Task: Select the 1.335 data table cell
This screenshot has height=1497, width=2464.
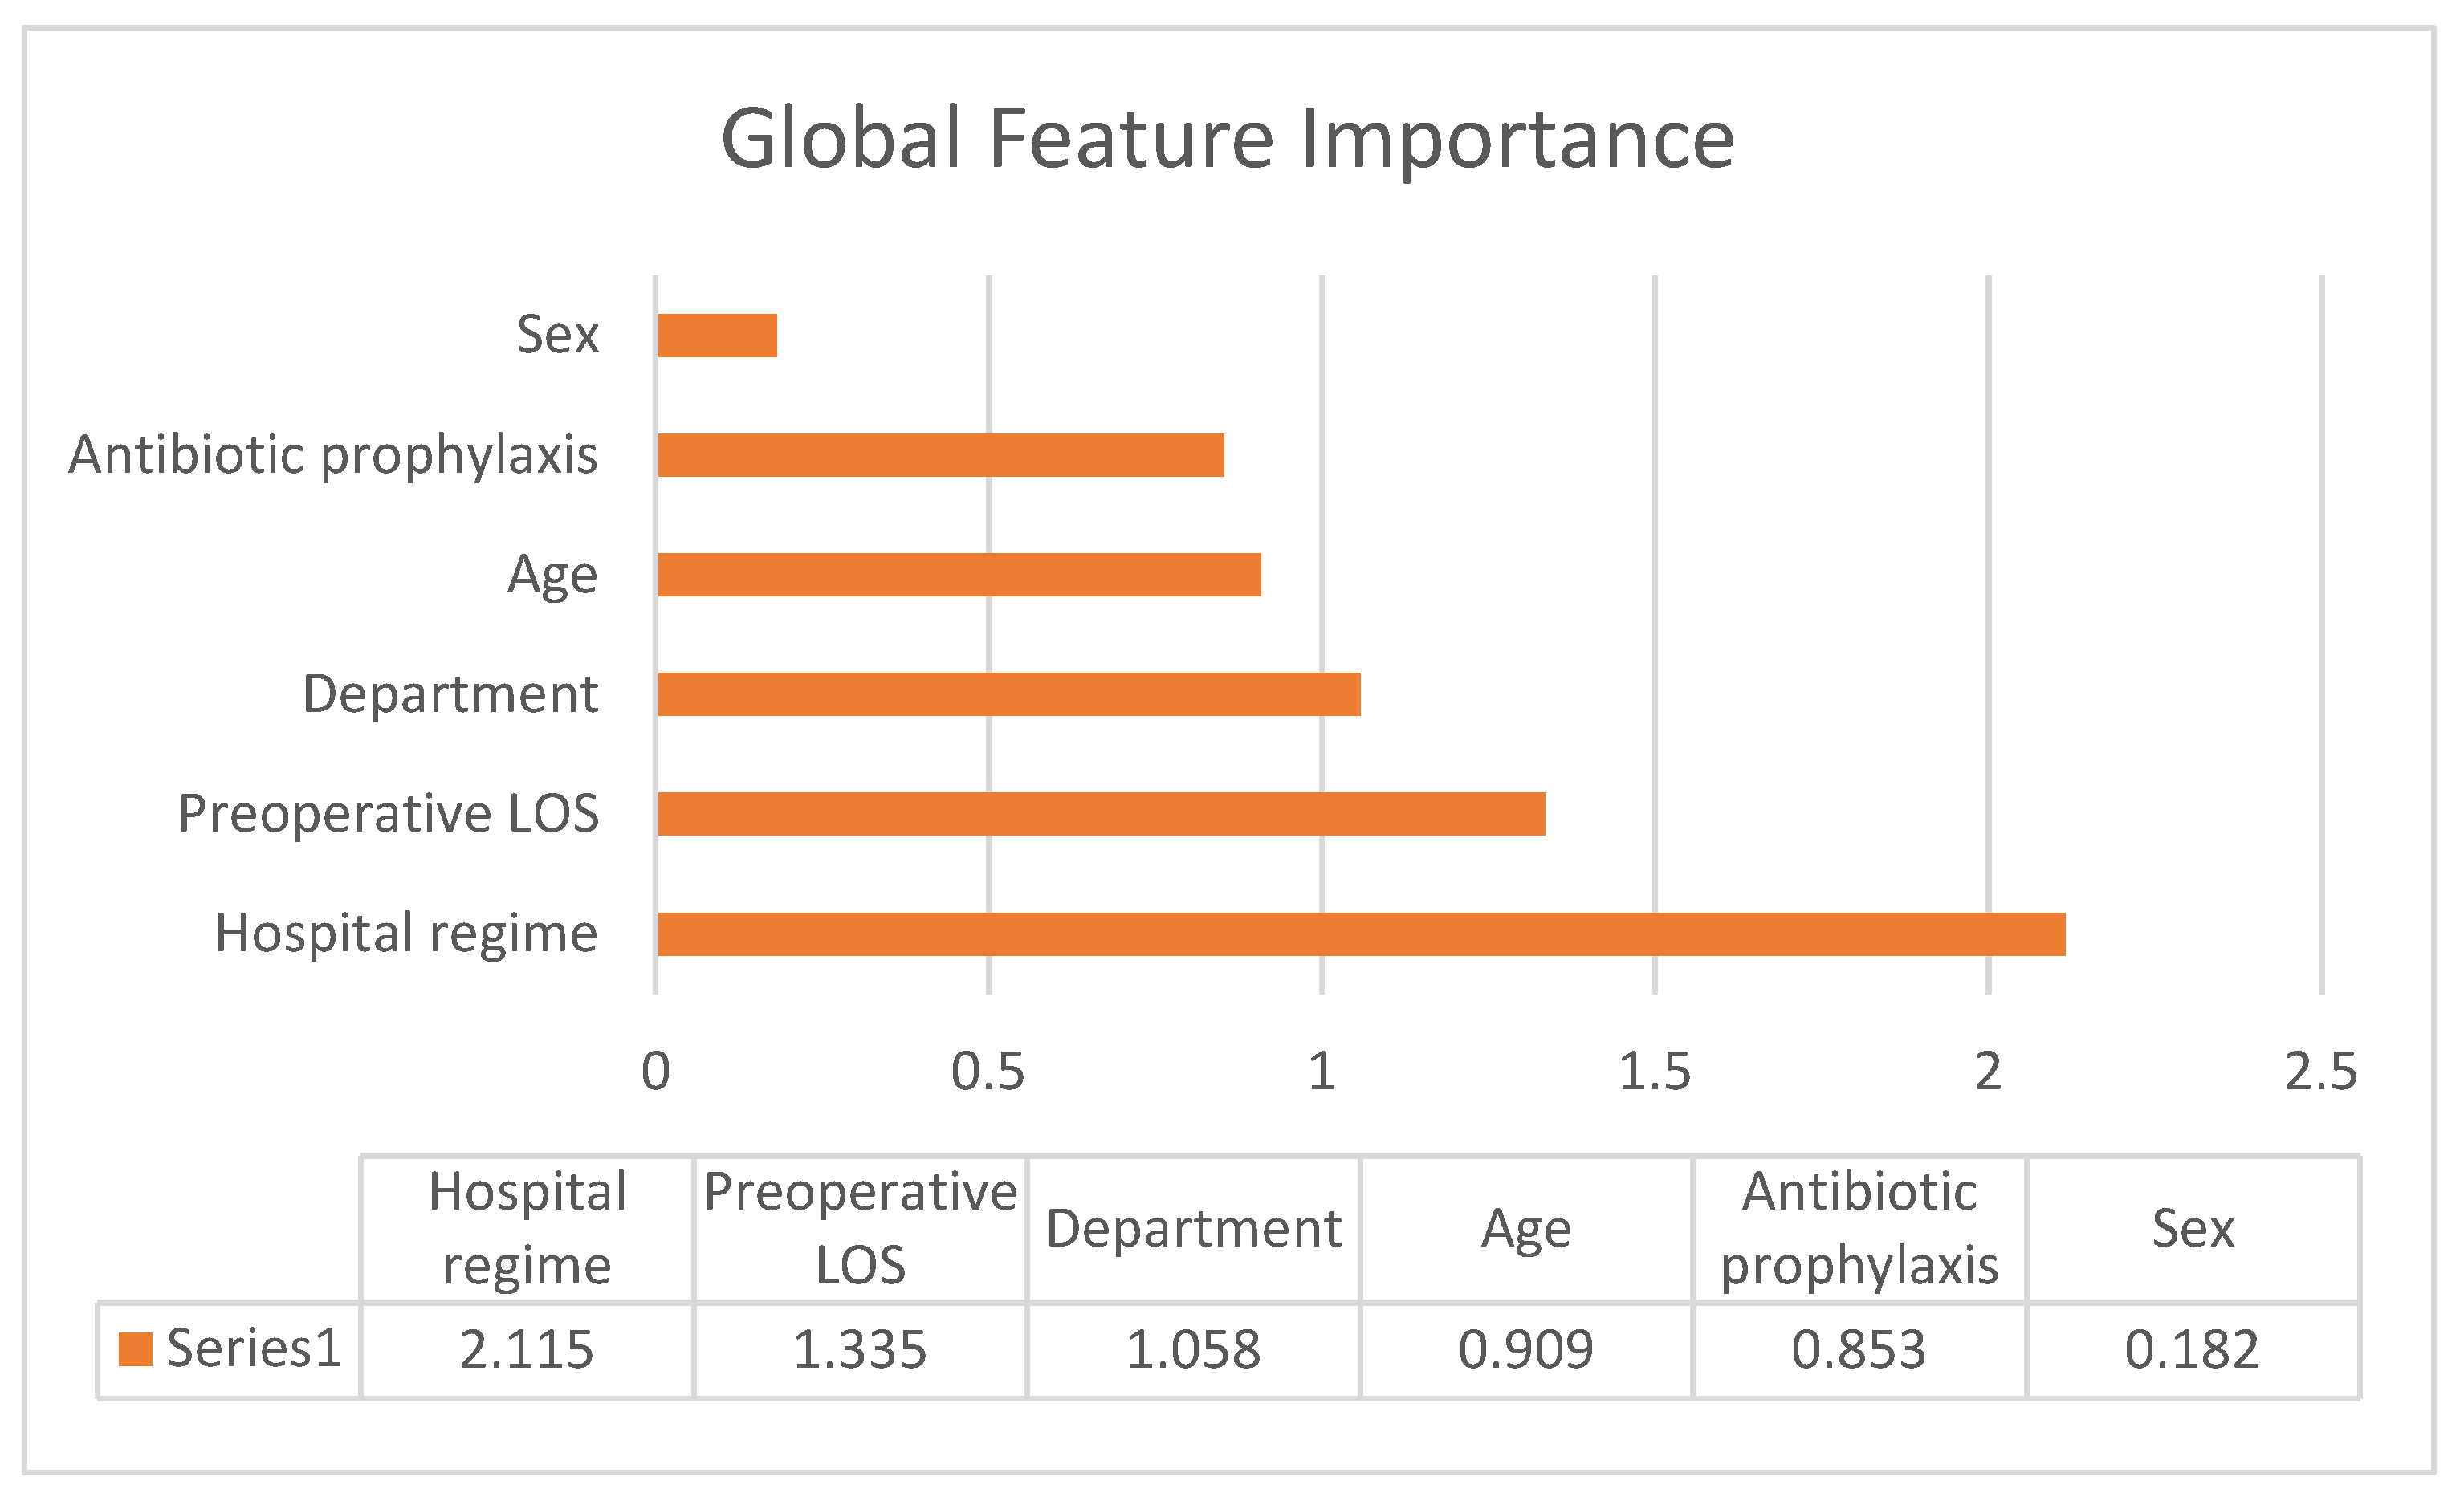Action: click(x=860, y=1350)
